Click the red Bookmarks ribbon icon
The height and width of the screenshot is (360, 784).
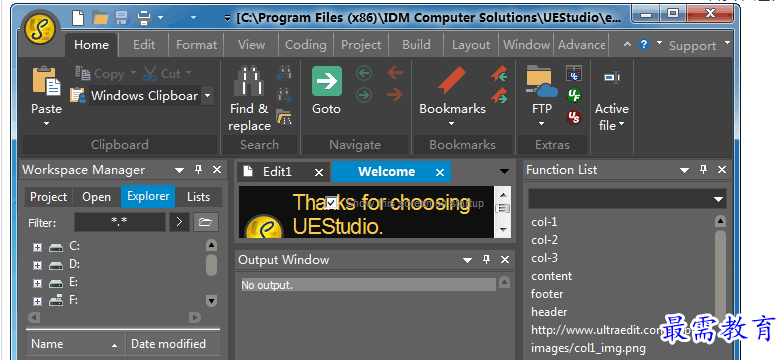[x=452, y=80]
